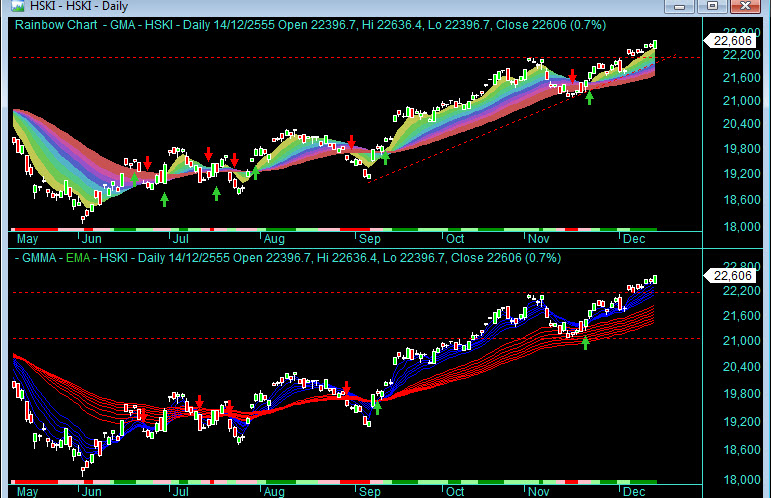Click 'Nov' on the Rainbow pane date axis
This screenshot has height=498, width=771.
pos(538,239)
